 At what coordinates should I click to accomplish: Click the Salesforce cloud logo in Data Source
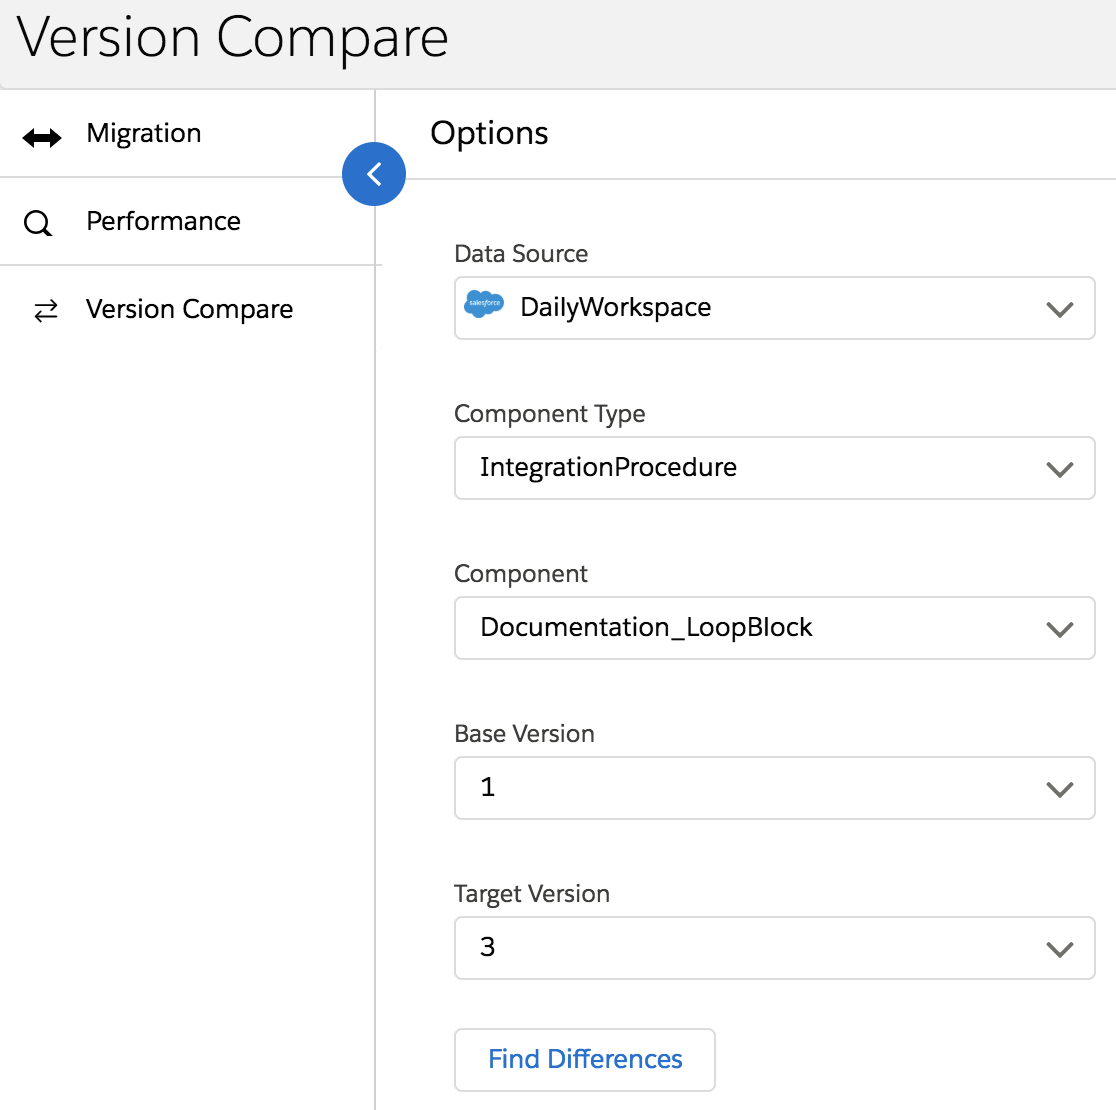point(484,304)
